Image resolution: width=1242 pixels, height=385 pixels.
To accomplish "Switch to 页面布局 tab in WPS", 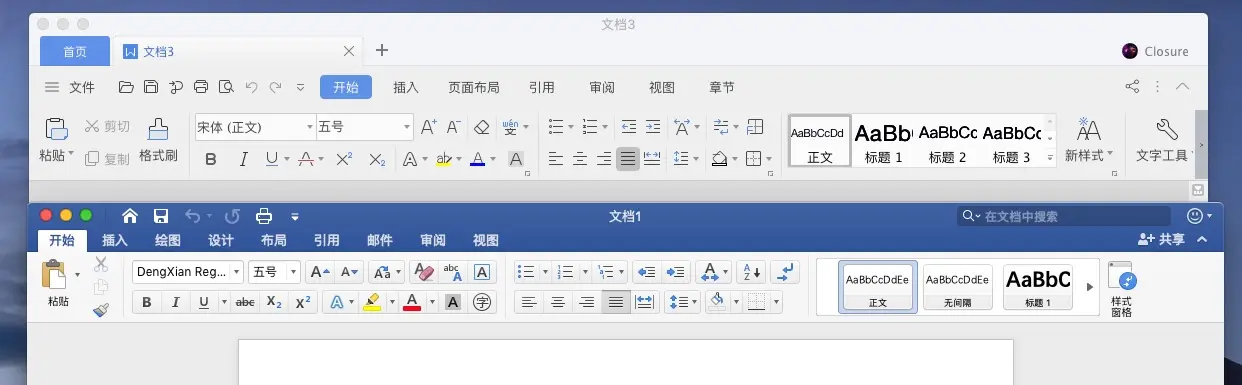I will tap(474, 87).
